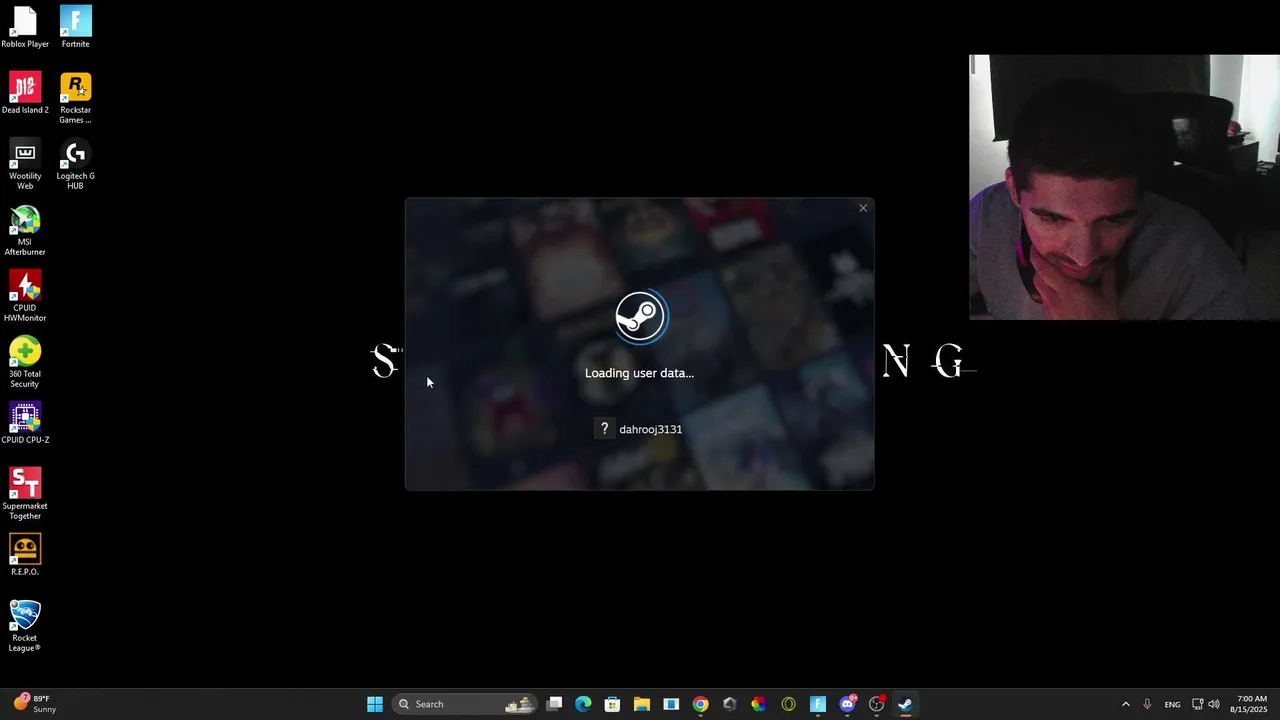Select Wootility Web desktop icon
The height and width of the screenshot is (720, 1280).
25,164
